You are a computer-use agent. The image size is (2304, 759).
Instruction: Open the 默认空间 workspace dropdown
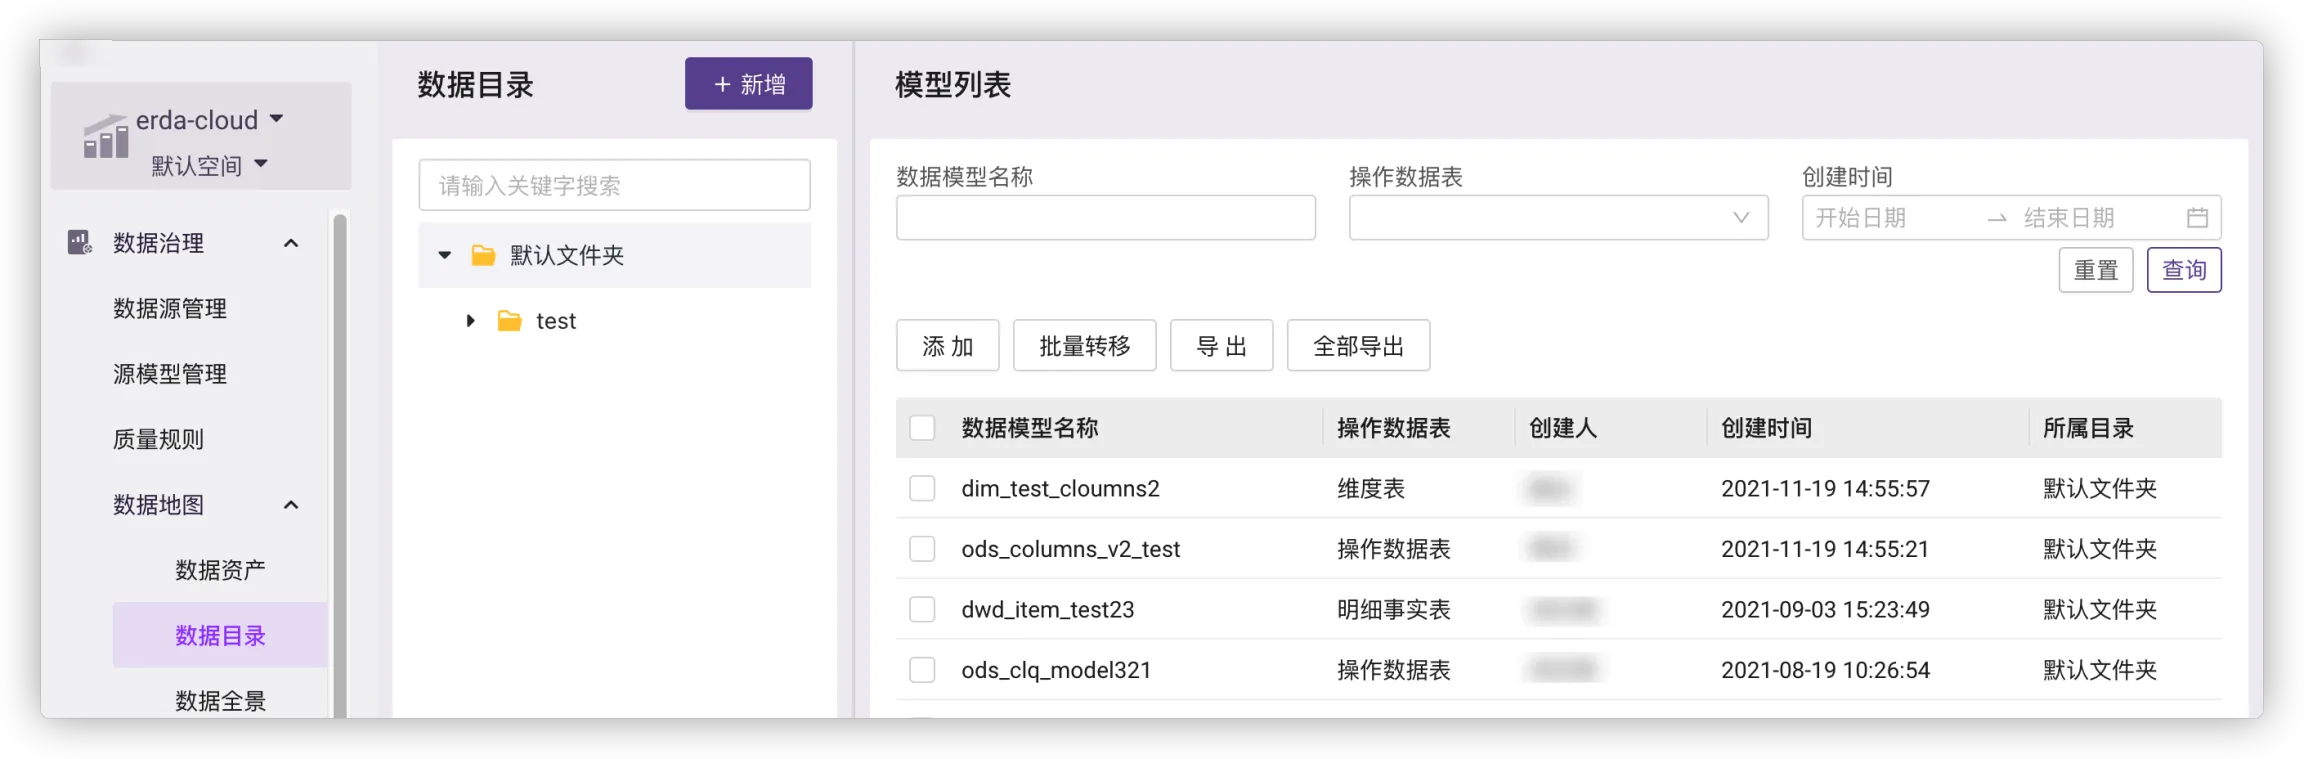(x=261, y=164)
